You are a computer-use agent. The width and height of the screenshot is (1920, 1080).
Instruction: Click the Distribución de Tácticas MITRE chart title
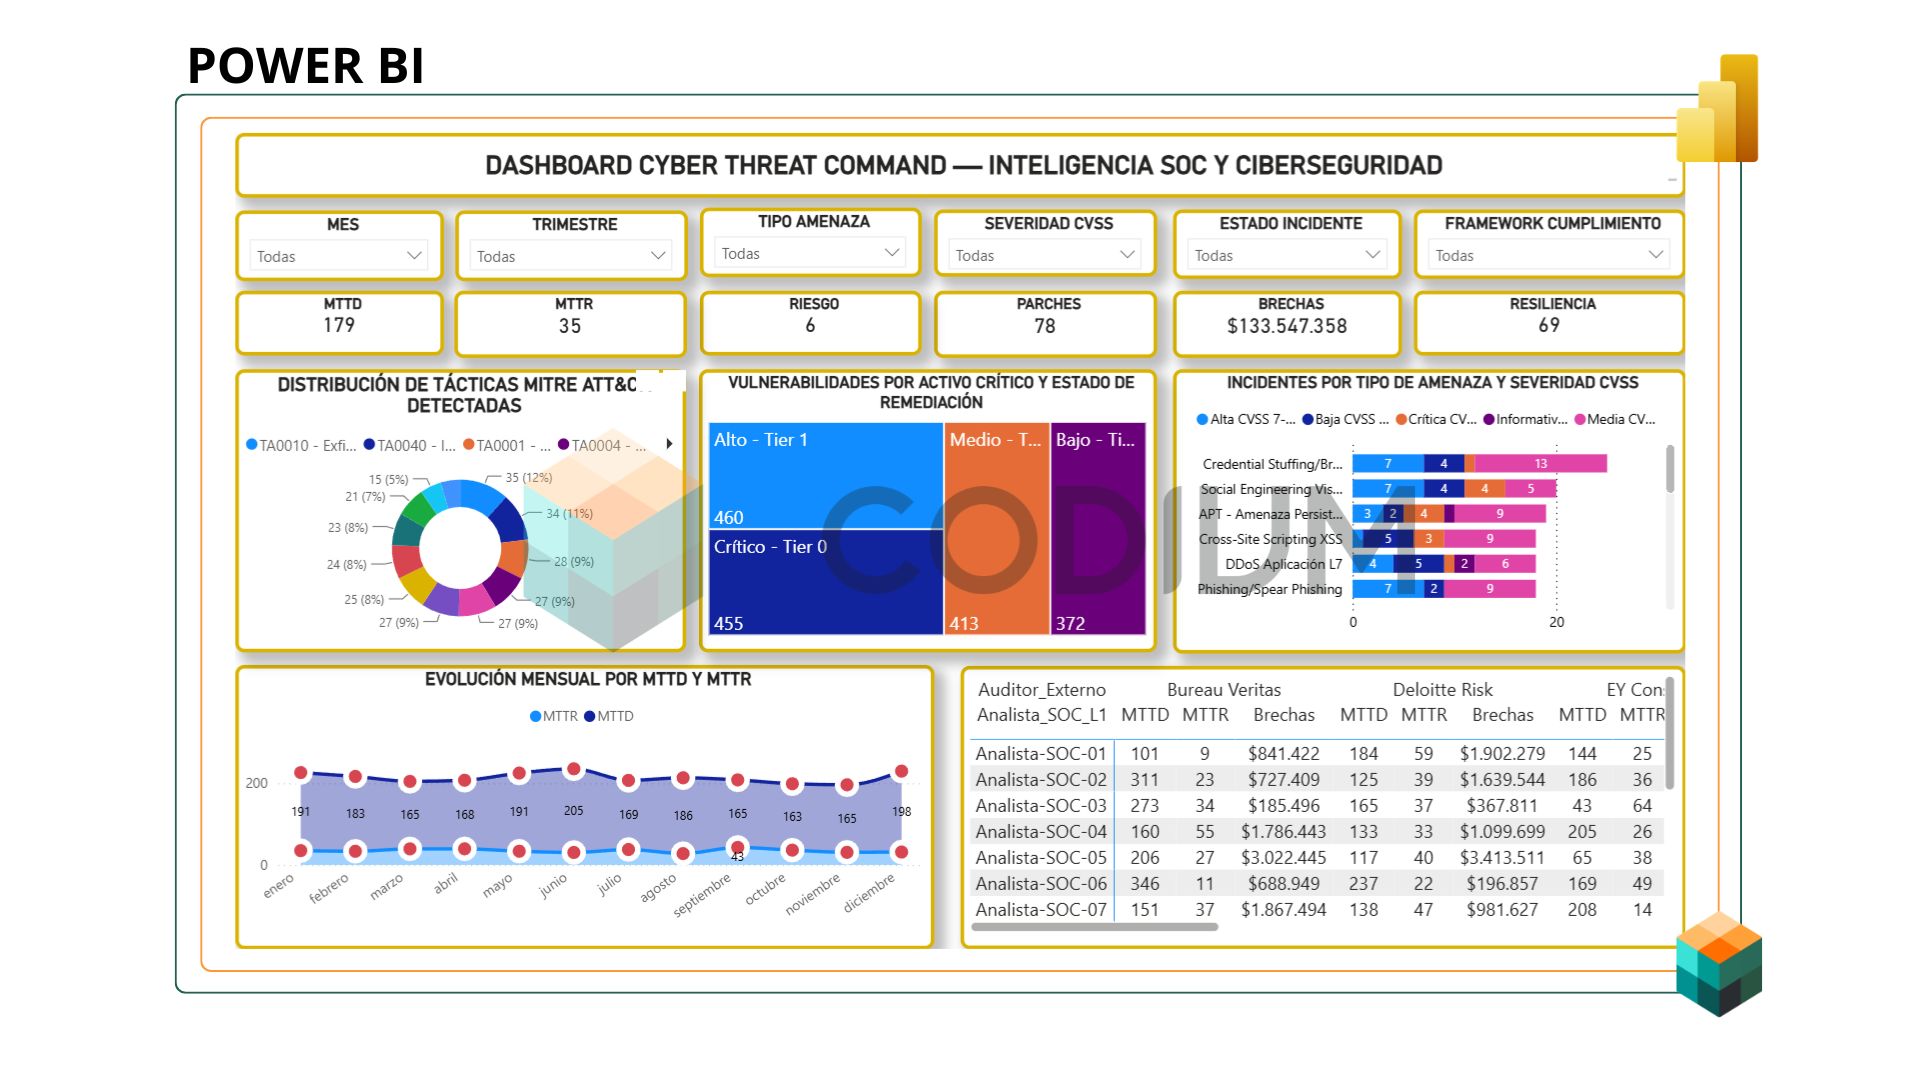pos(464,395)
